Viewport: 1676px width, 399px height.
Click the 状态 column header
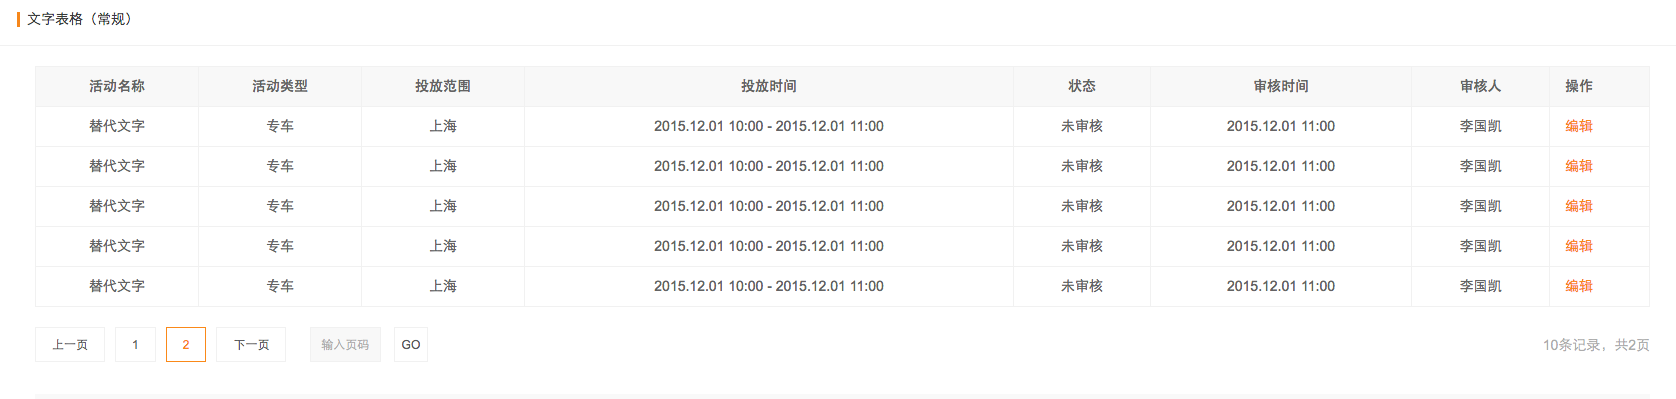pos(1082,86)
